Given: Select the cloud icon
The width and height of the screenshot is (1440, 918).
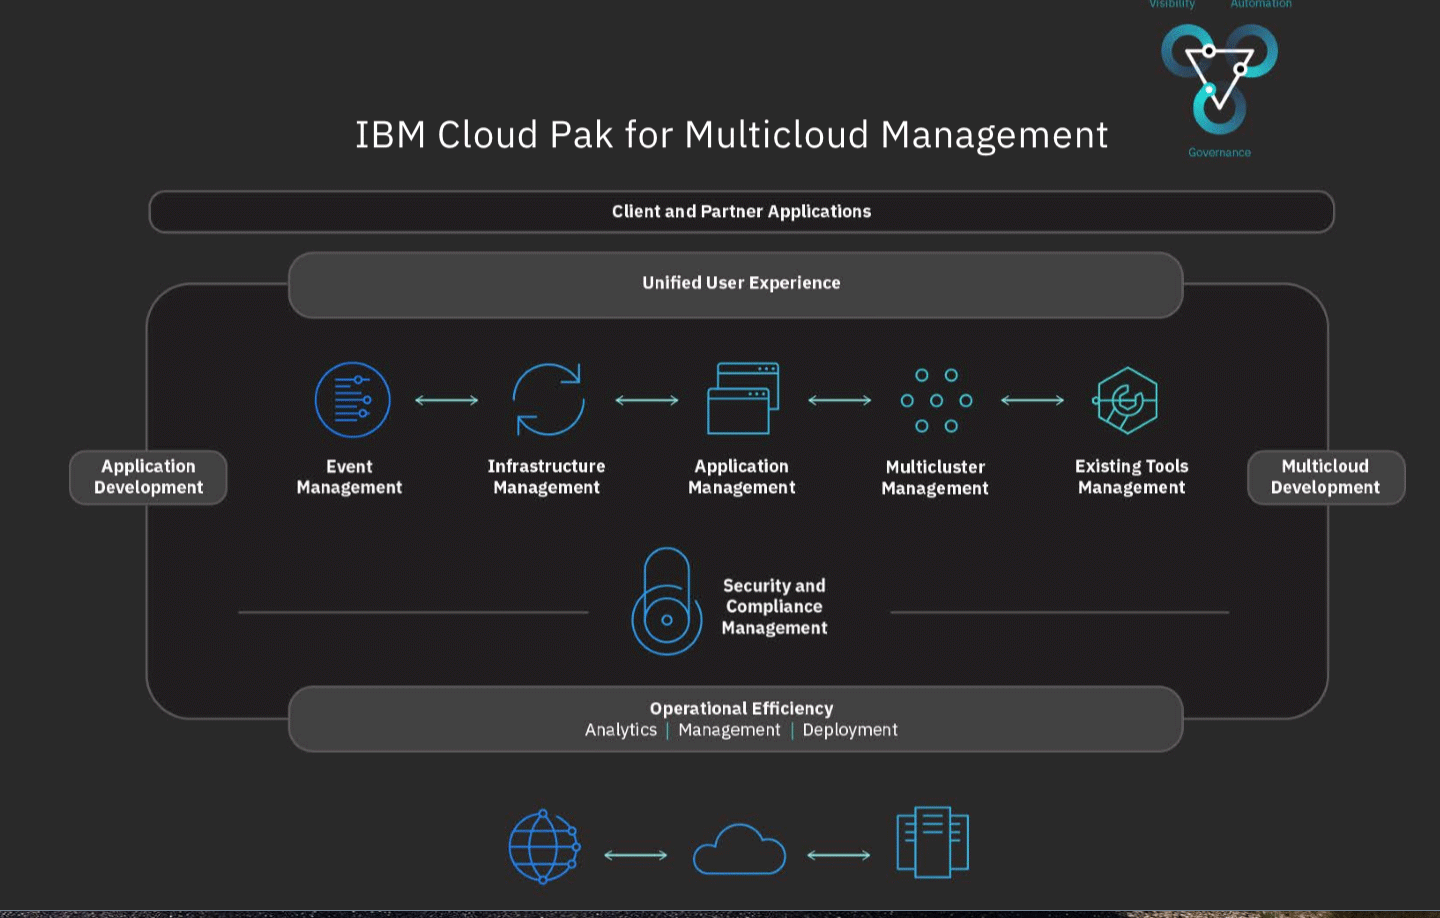Looking at the screenshot, I should point(739,849).
